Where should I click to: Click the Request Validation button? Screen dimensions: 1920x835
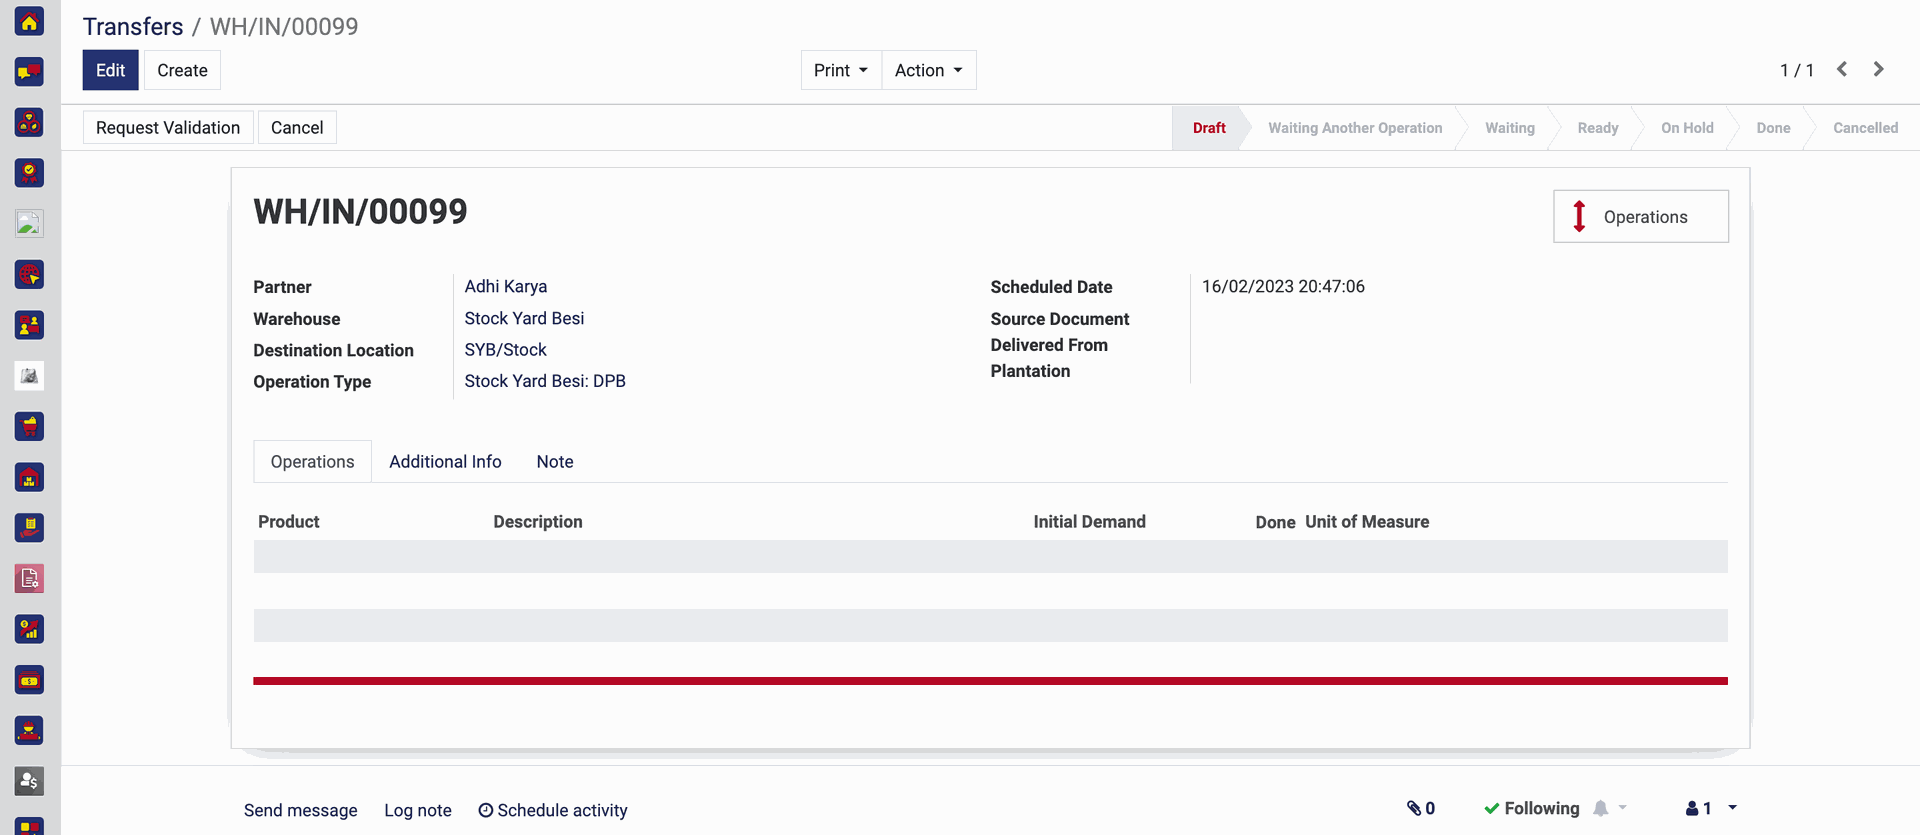coord(168,128)
